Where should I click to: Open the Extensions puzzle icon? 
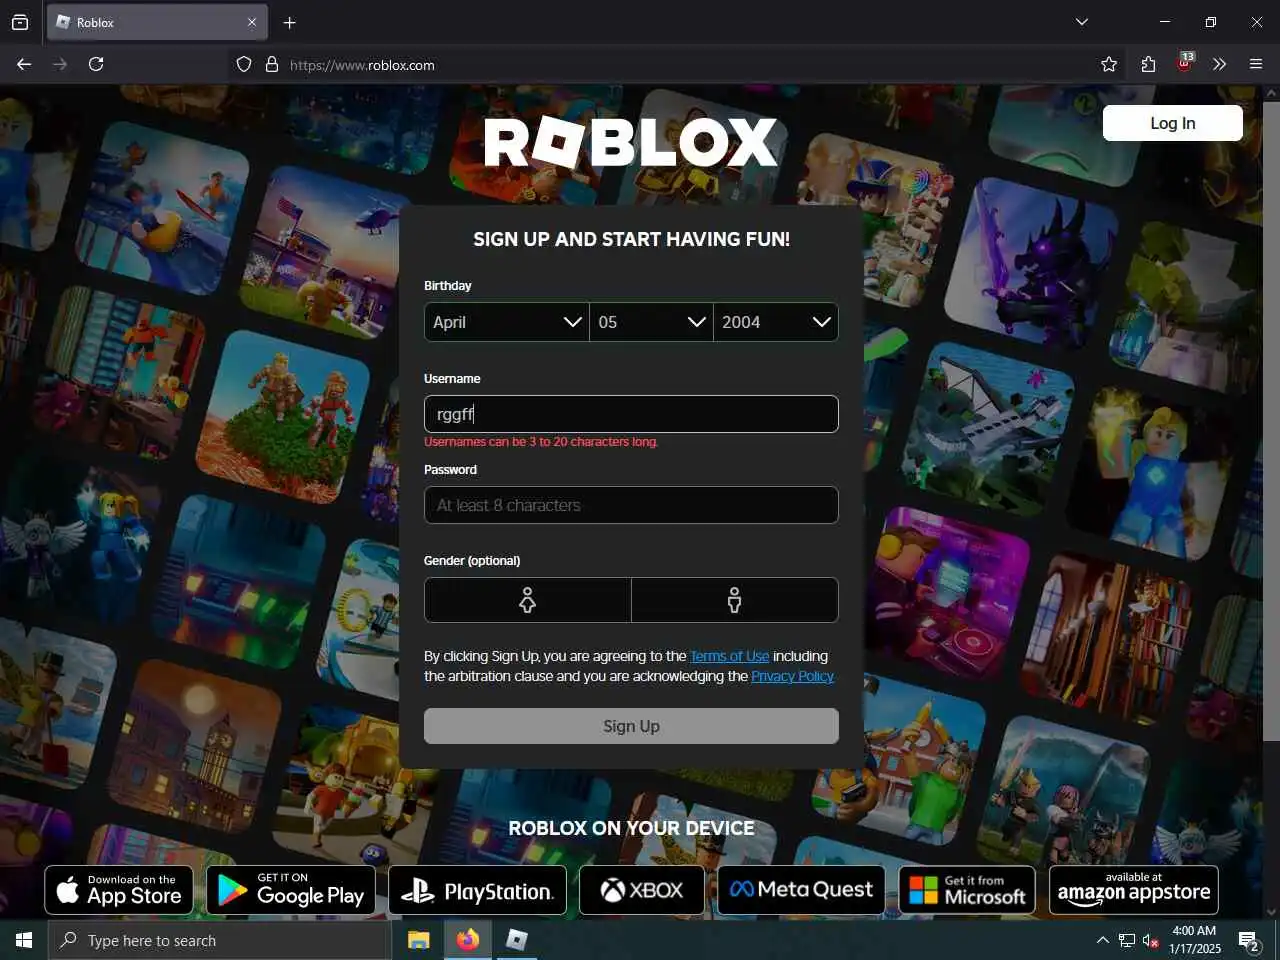coord(1148,64)
